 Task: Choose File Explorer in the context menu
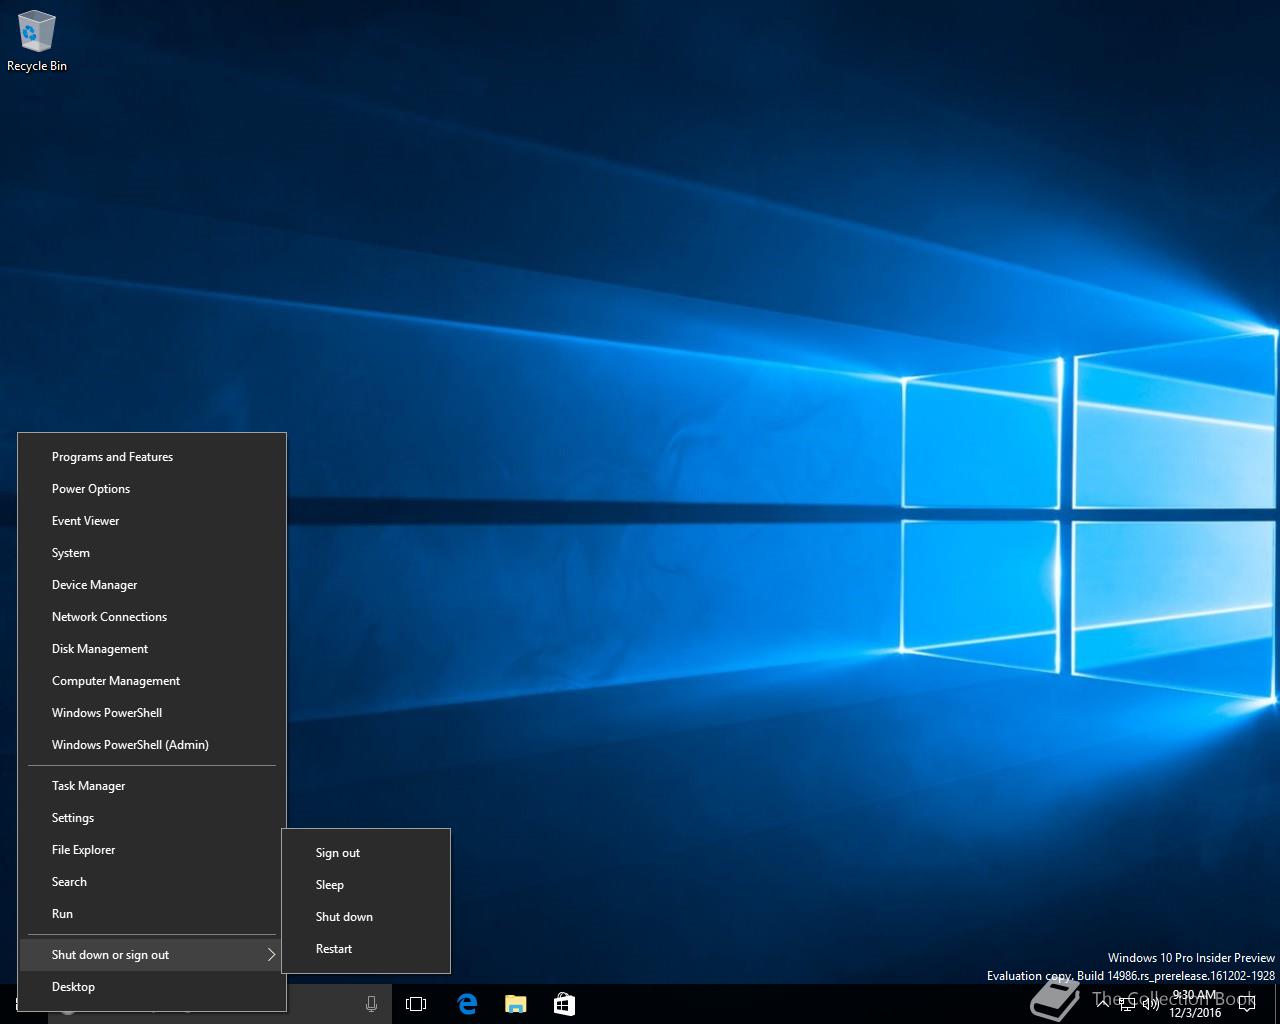click(x=152, y=850)
